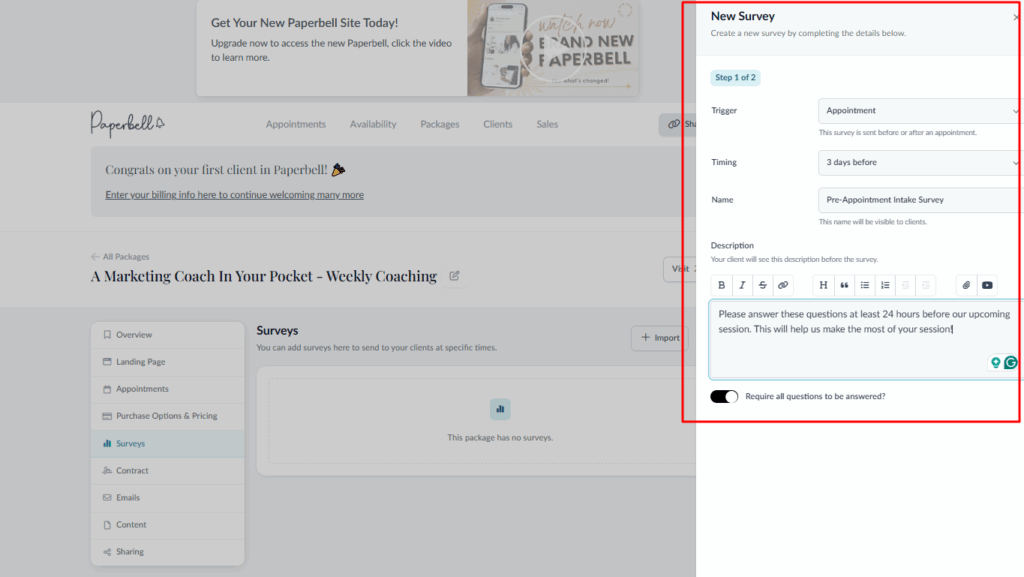Insert a link using the link icon
1024x577 pixels.
(x=783, y=285)
